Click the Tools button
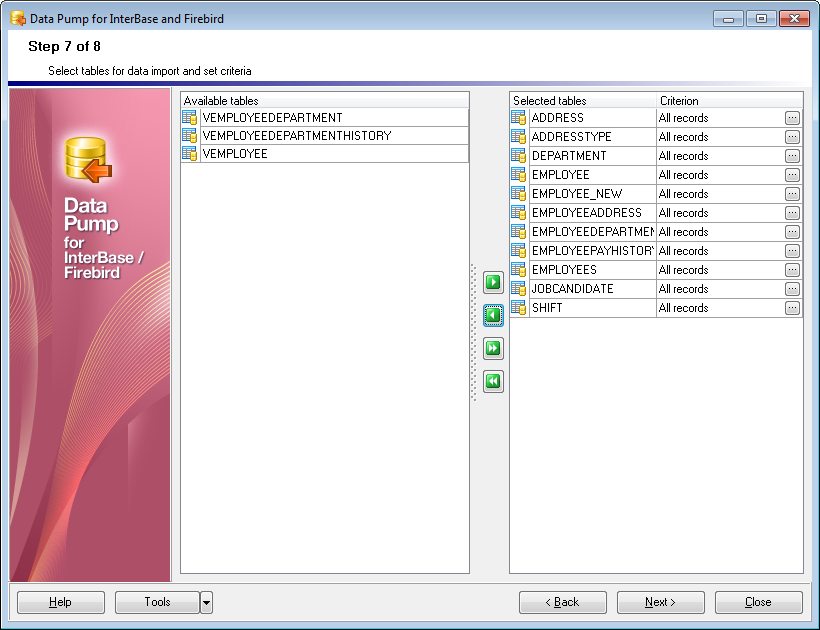 [x=157, y=602]
